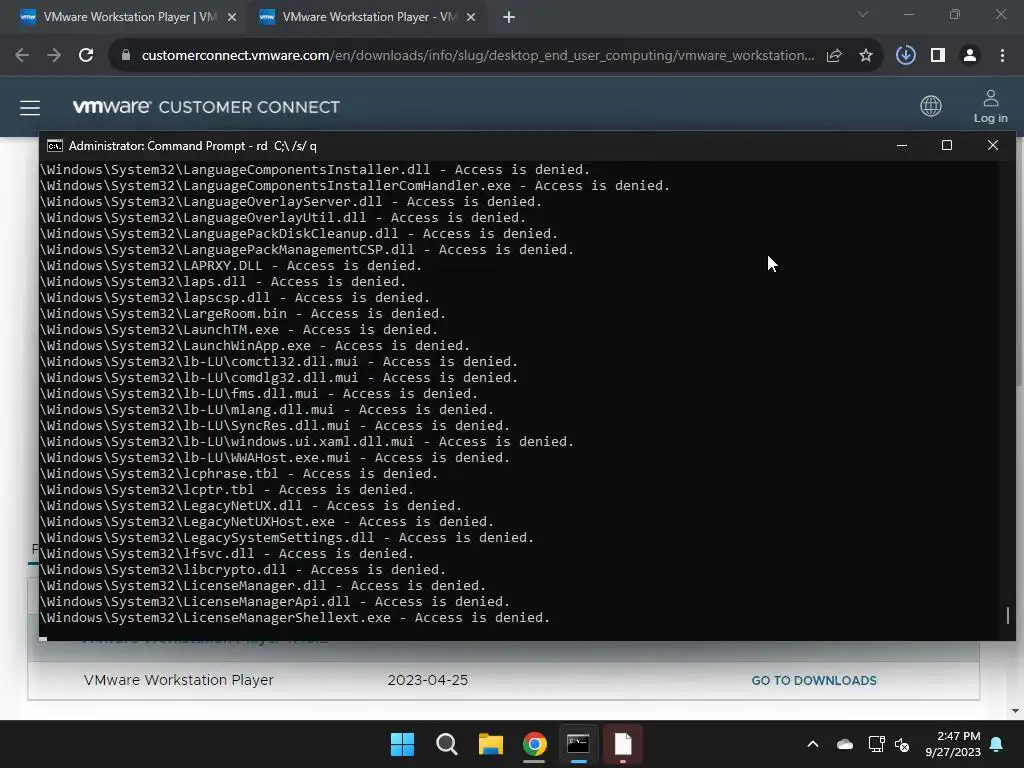Click the LicenseManagerShellext.exe output line

(x=295, y=618)
